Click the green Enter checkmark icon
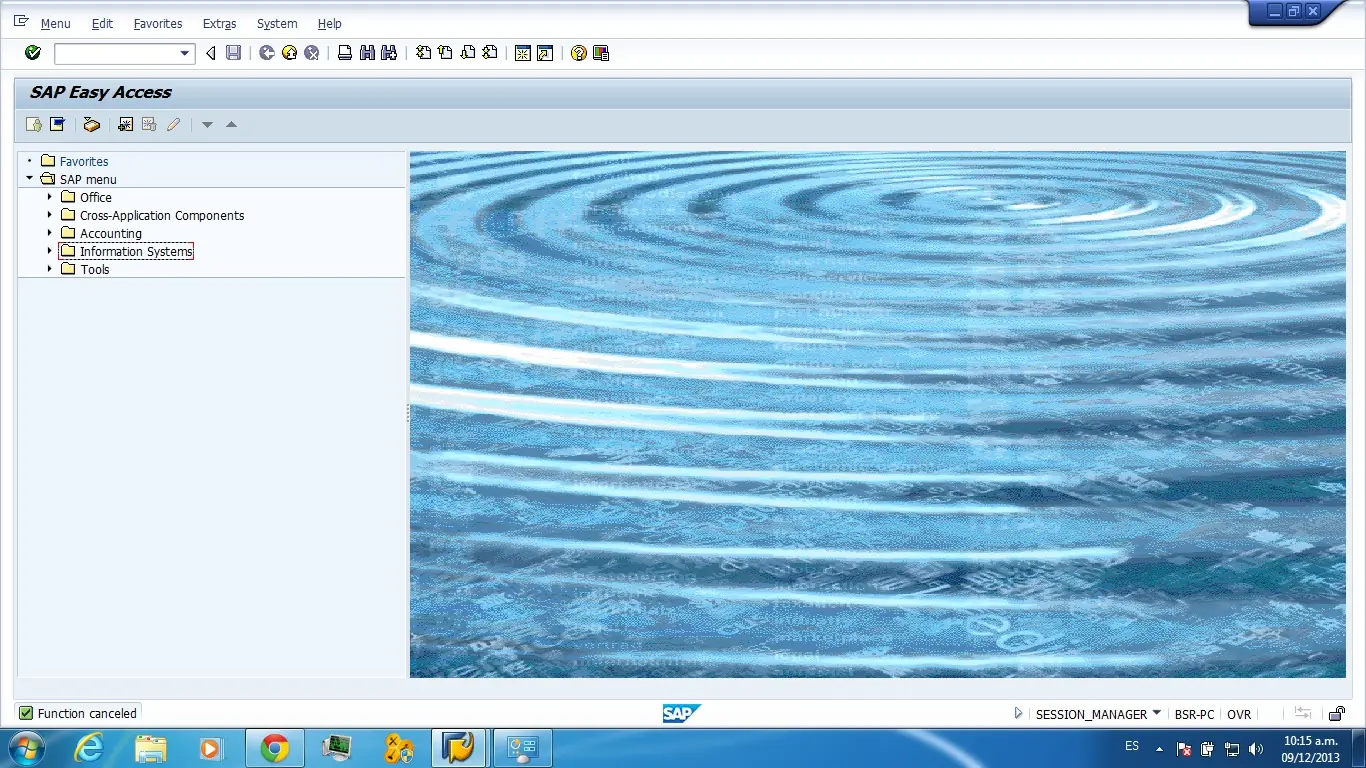The height and width of the screenshot is (768, 1366). pyautogui.click(x=33, y=53)
